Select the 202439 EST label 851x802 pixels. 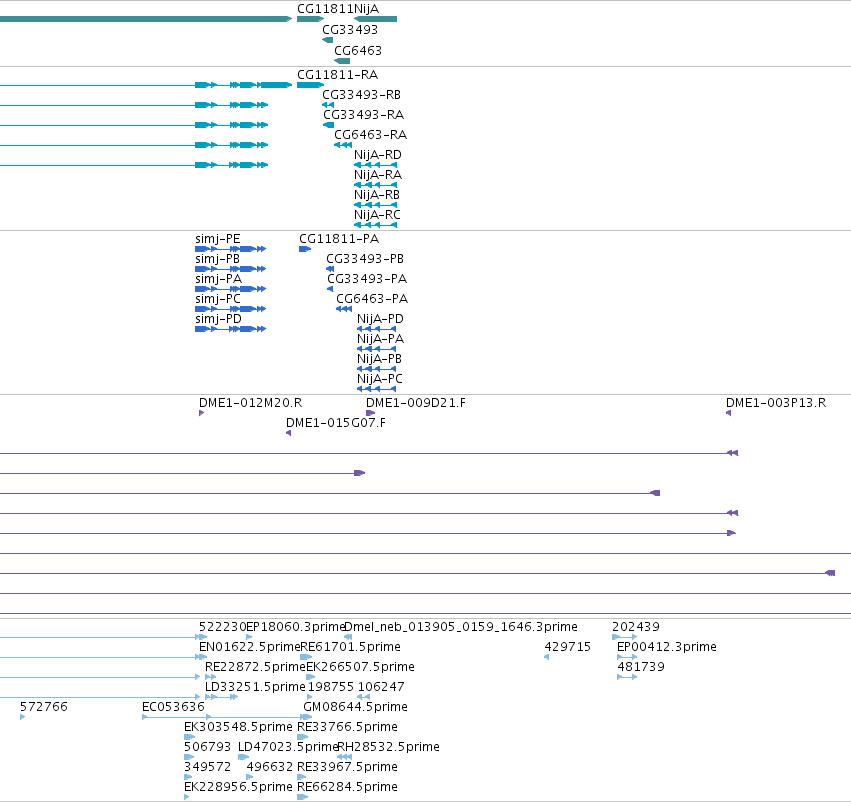tap(636, 627)
